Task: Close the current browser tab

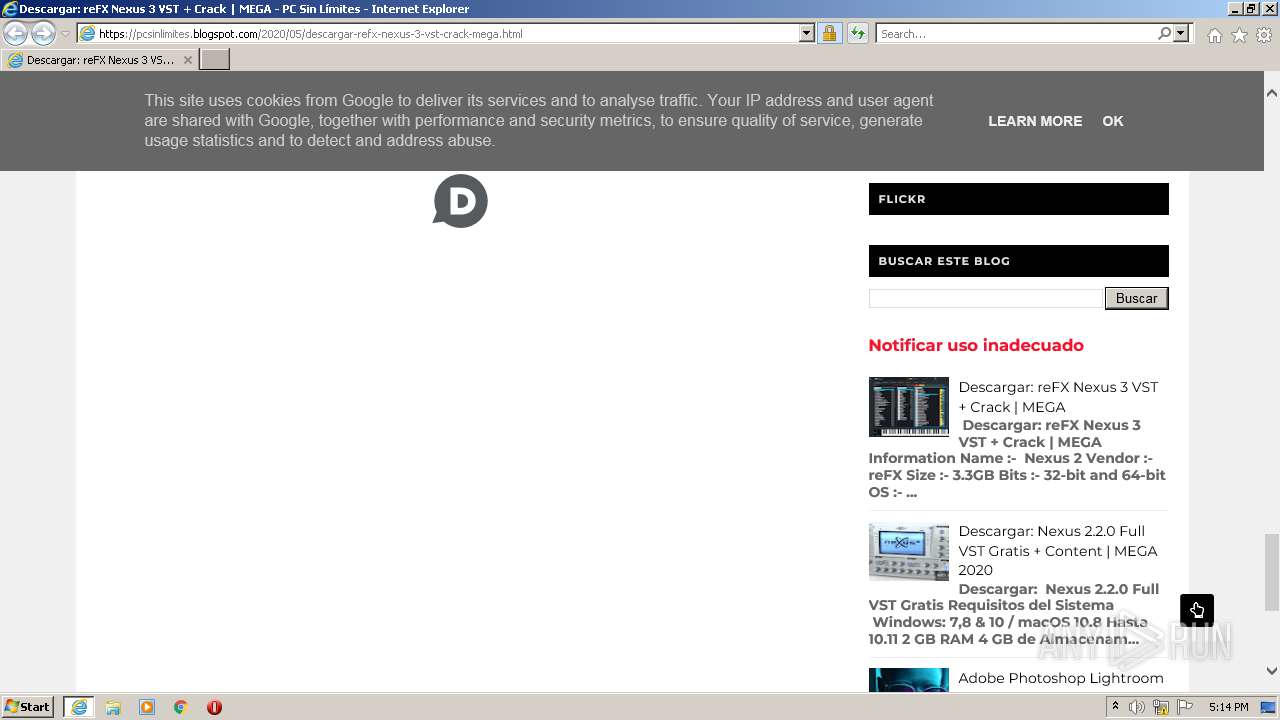Action: (187, 60)
